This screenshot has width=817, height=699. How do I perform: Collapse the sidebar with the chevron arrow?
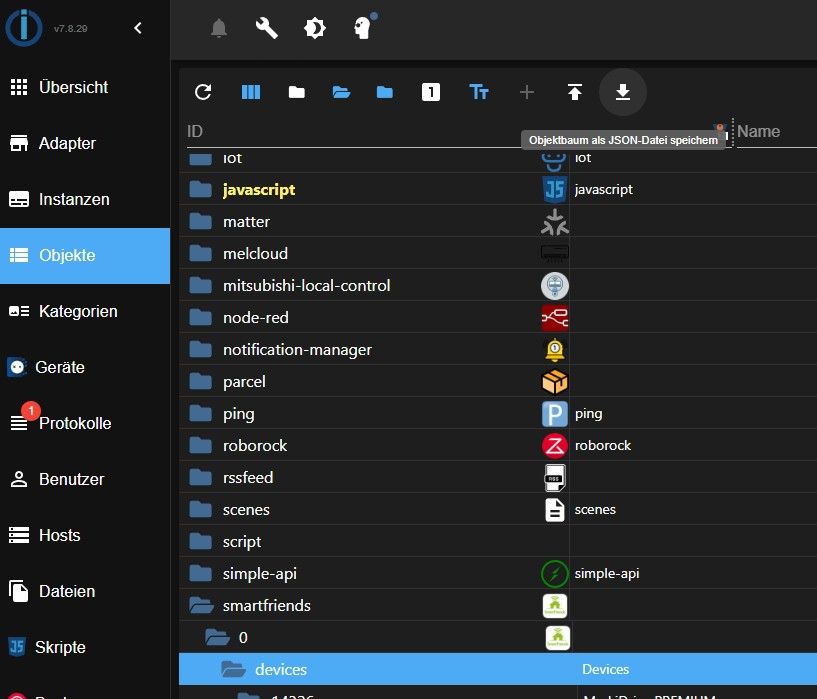pos(138,28)
